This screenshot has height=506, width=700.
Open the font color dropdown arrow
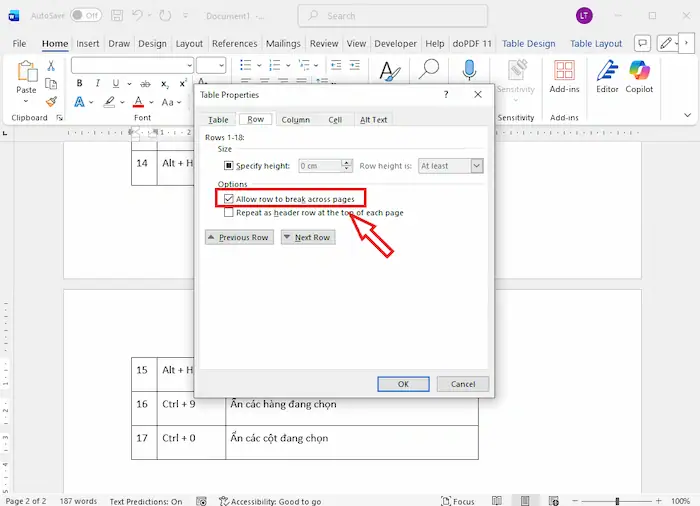pos(152,102)
